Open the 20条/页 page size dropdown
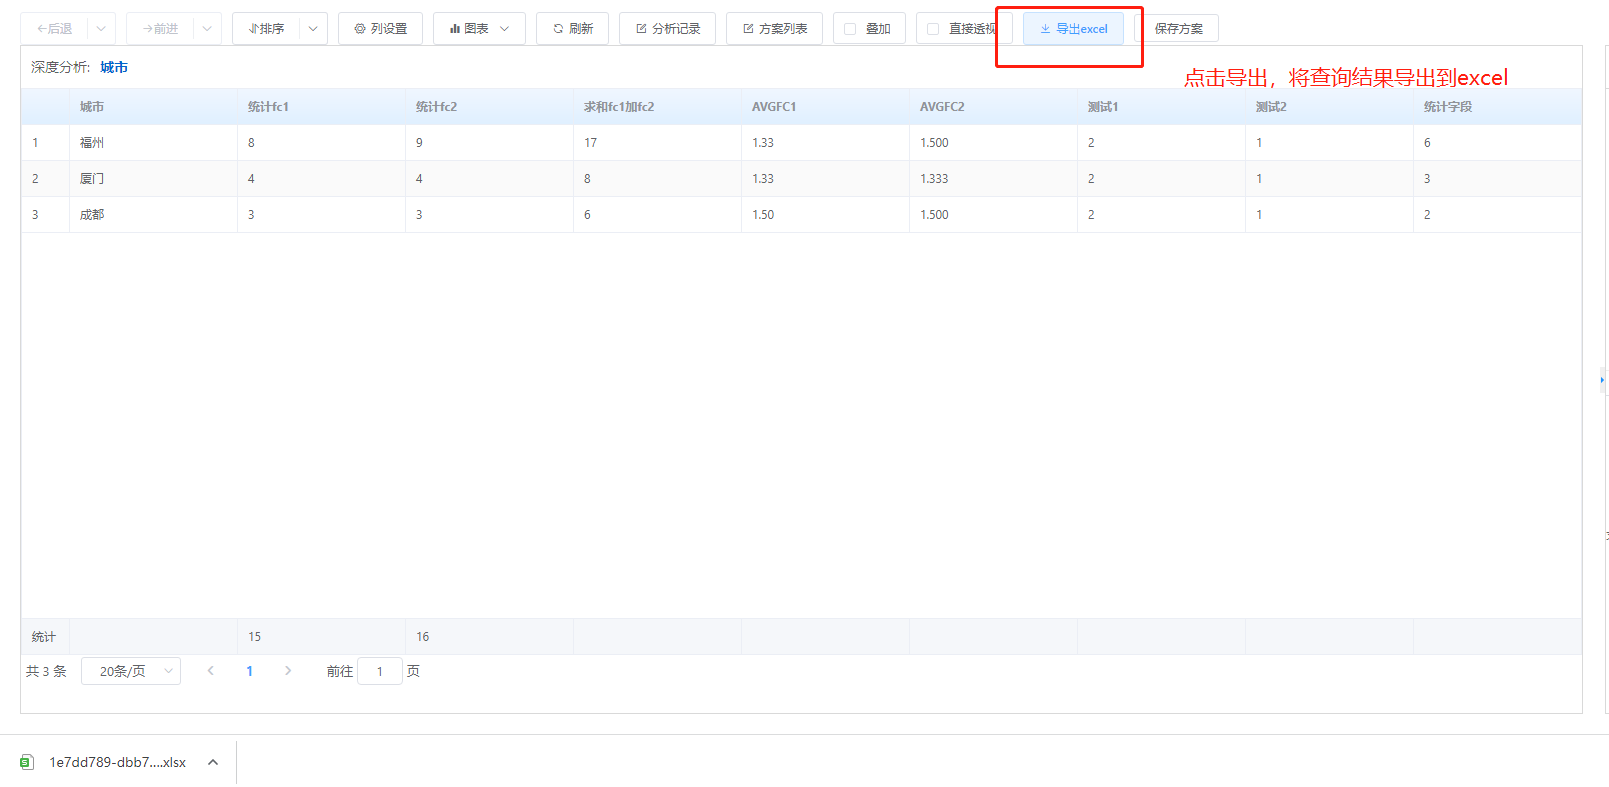1609x787 pixels. coord(131,671)
